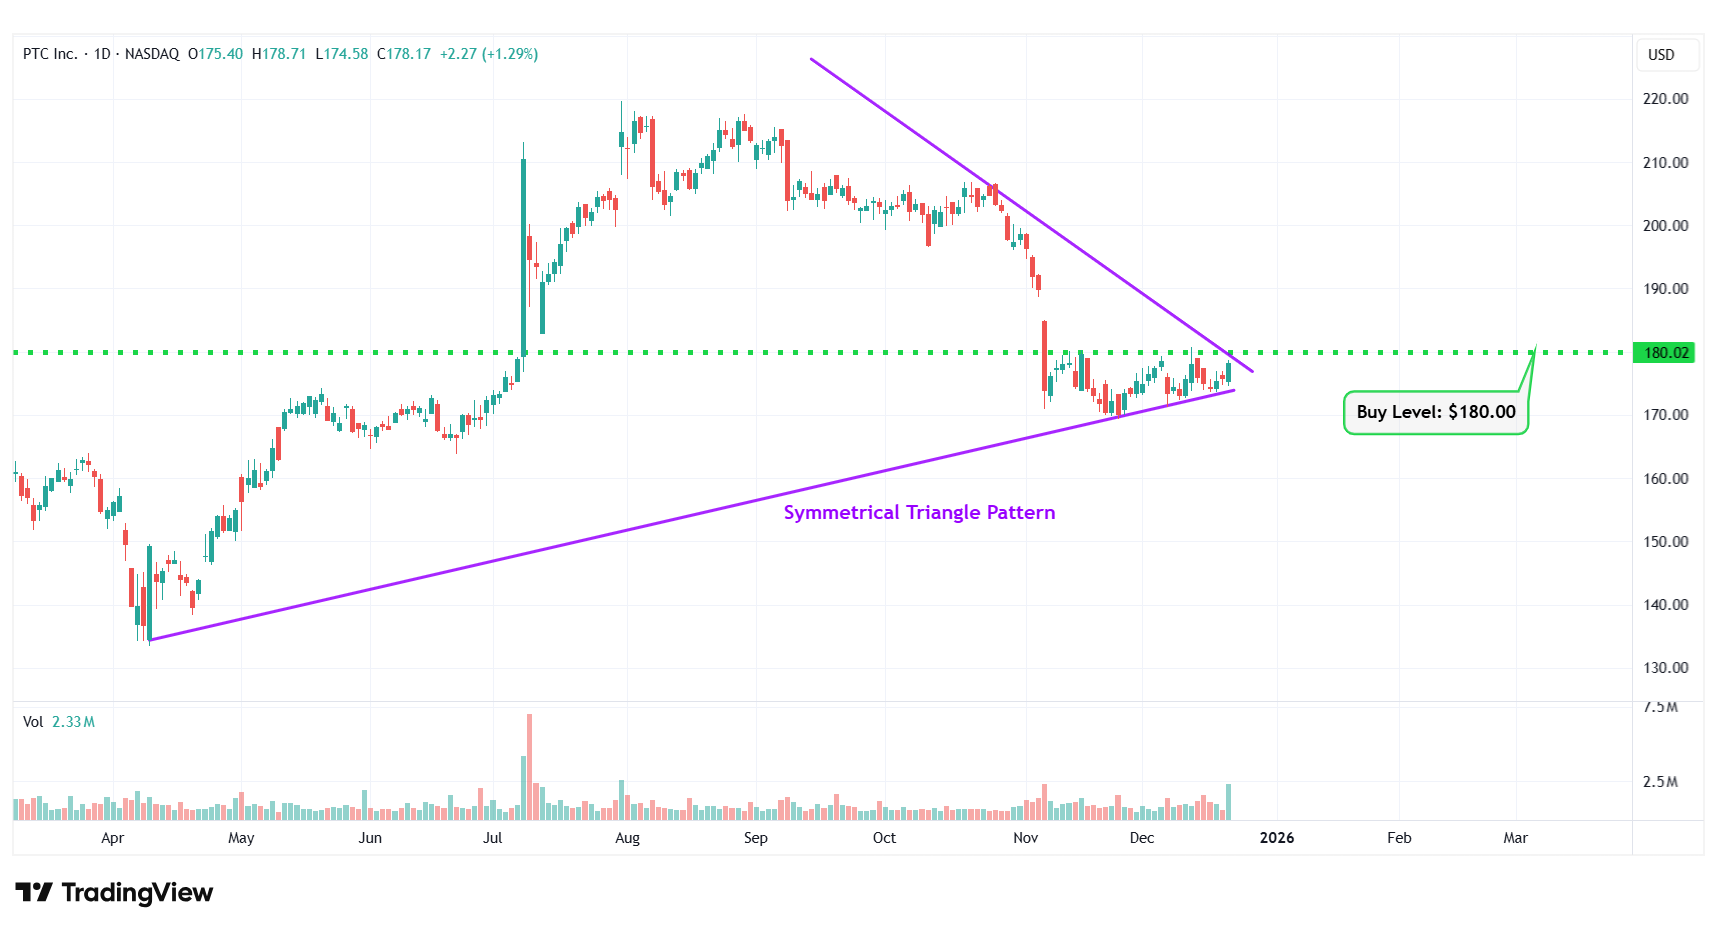Click the 220.00 price axis label
This screenshot has height=930, width=1717.
point(1665,99)
